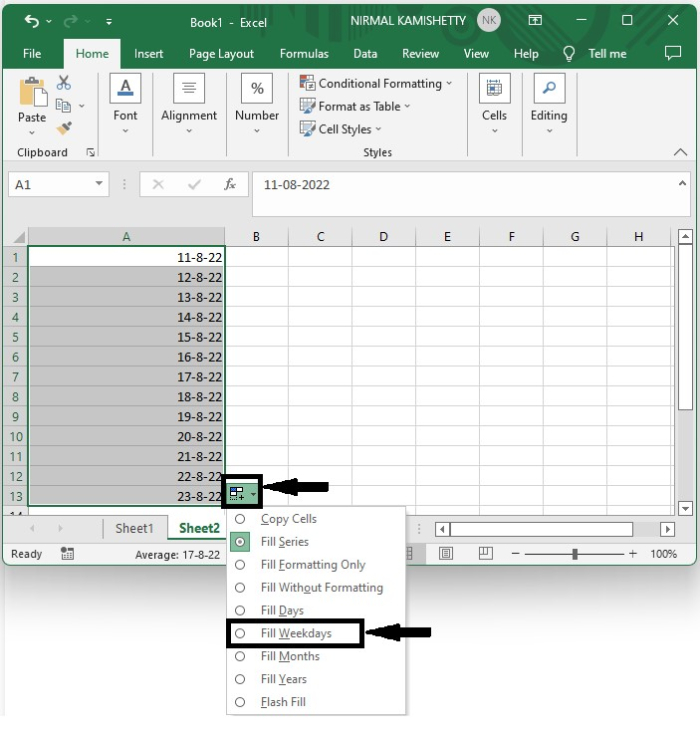Click the 100% zoom level
The image size is (700, 732).
(x=663, y=554)
